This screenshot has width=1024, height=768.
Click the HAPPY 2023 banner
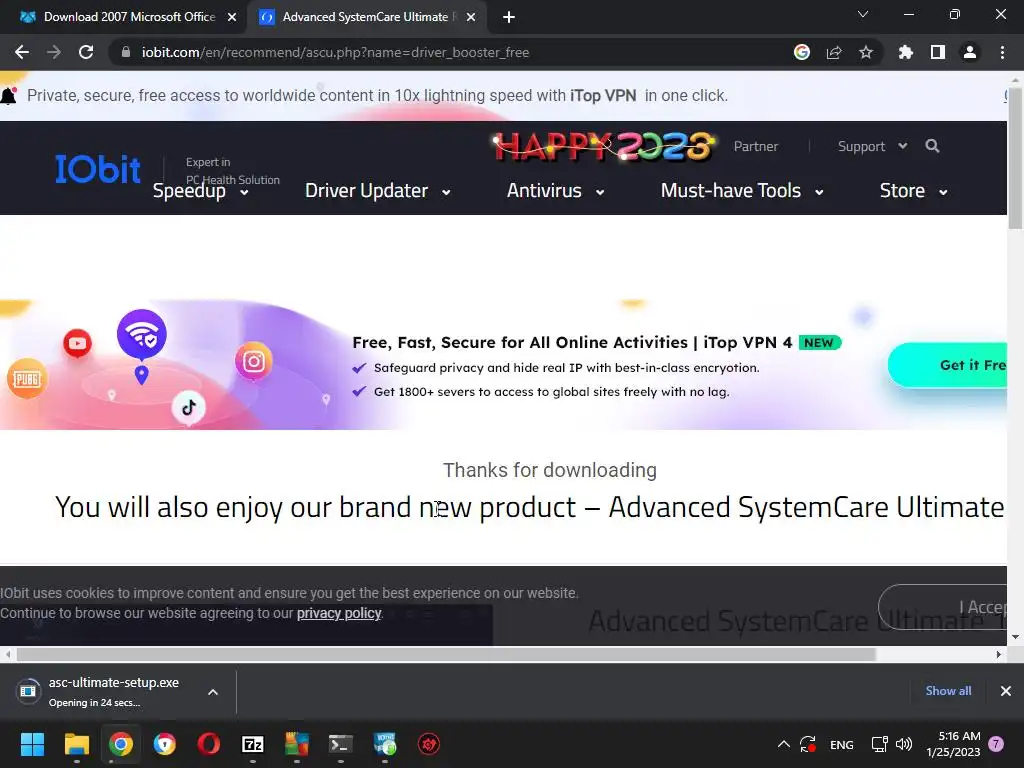[603, 146]
